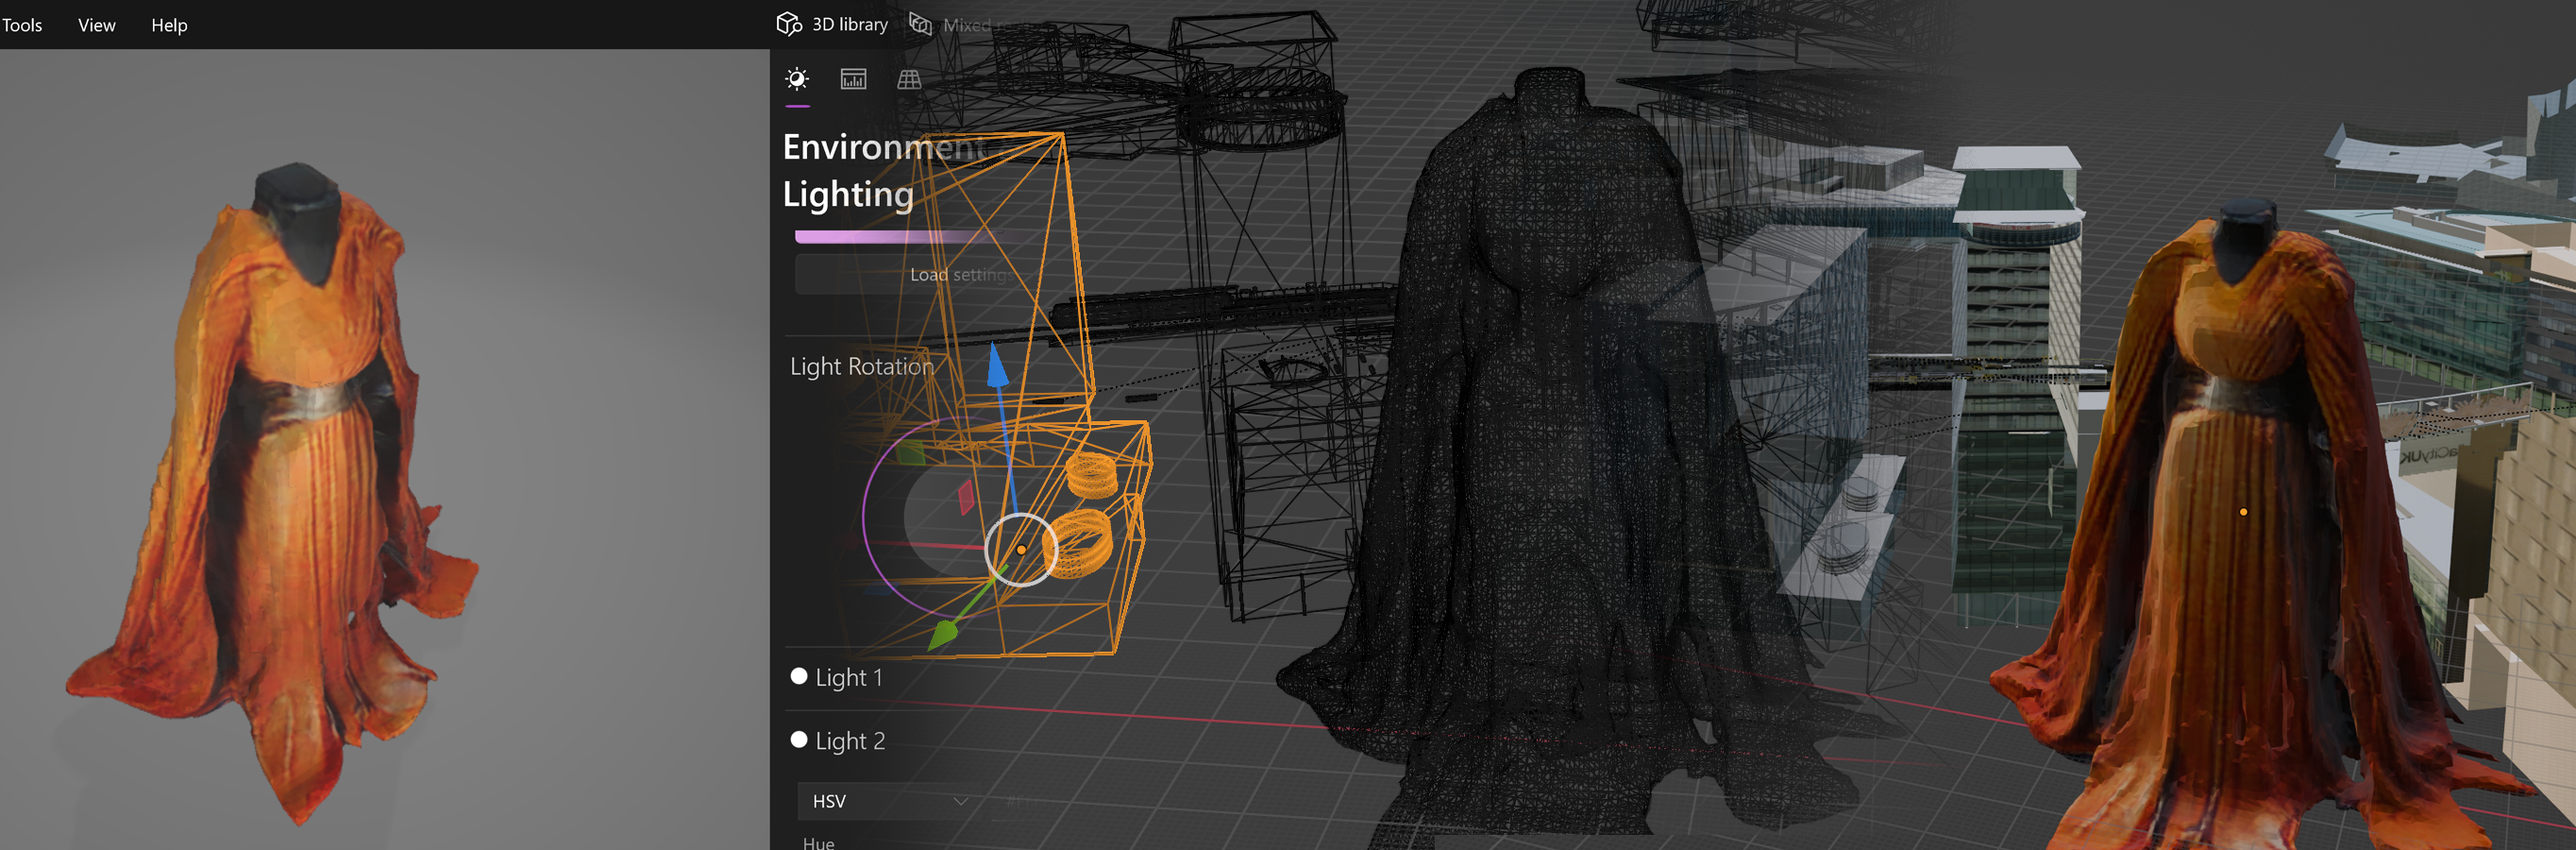Open the View menu
Viewport: 2576px width, 850px height.
click(x=97, y=25)
